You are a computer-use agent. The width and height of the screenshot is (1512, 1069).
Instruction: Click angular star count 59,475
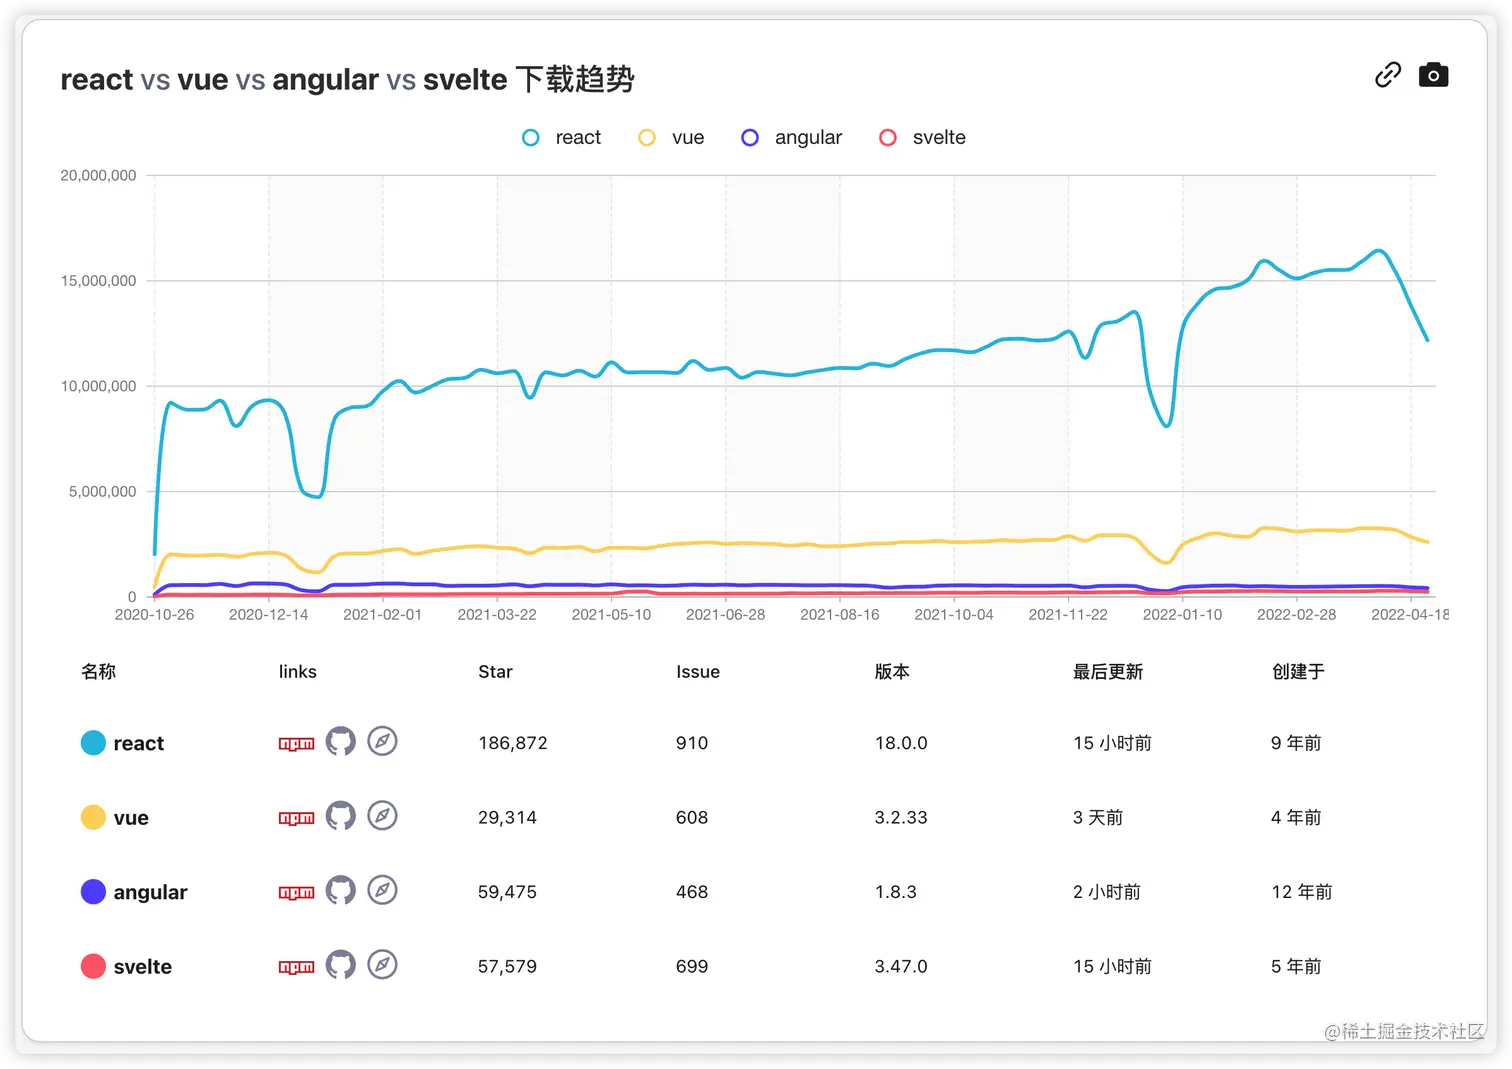point(507,892)
